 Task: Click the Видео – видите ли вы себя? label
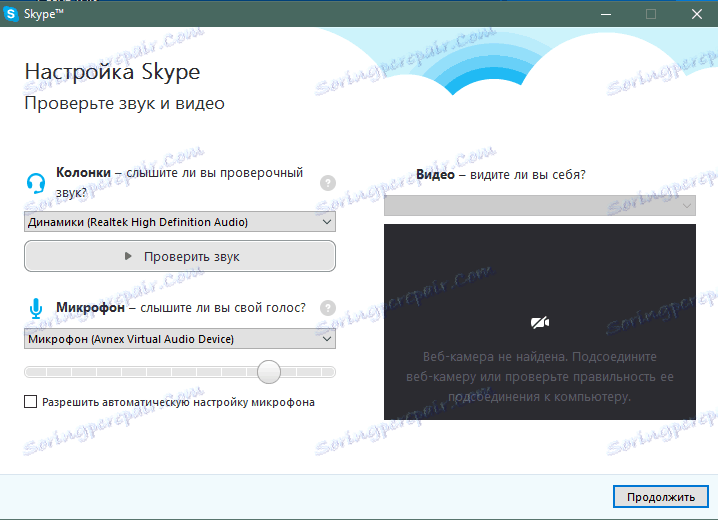point(500,174)
